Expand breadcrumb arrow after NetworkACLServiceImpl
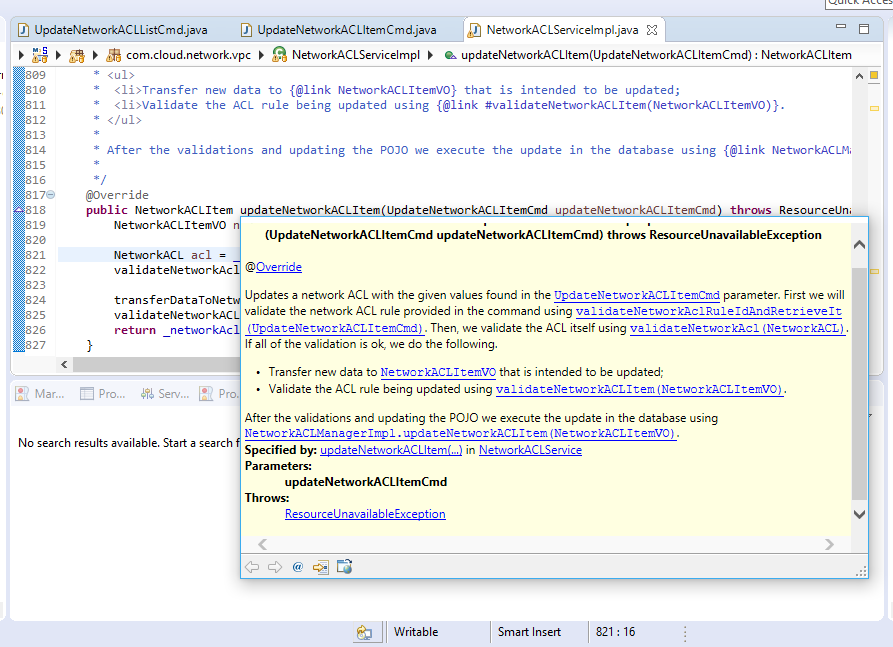Image resolution: width=893 pixels, height=647 pixels. tap(430, 55)
